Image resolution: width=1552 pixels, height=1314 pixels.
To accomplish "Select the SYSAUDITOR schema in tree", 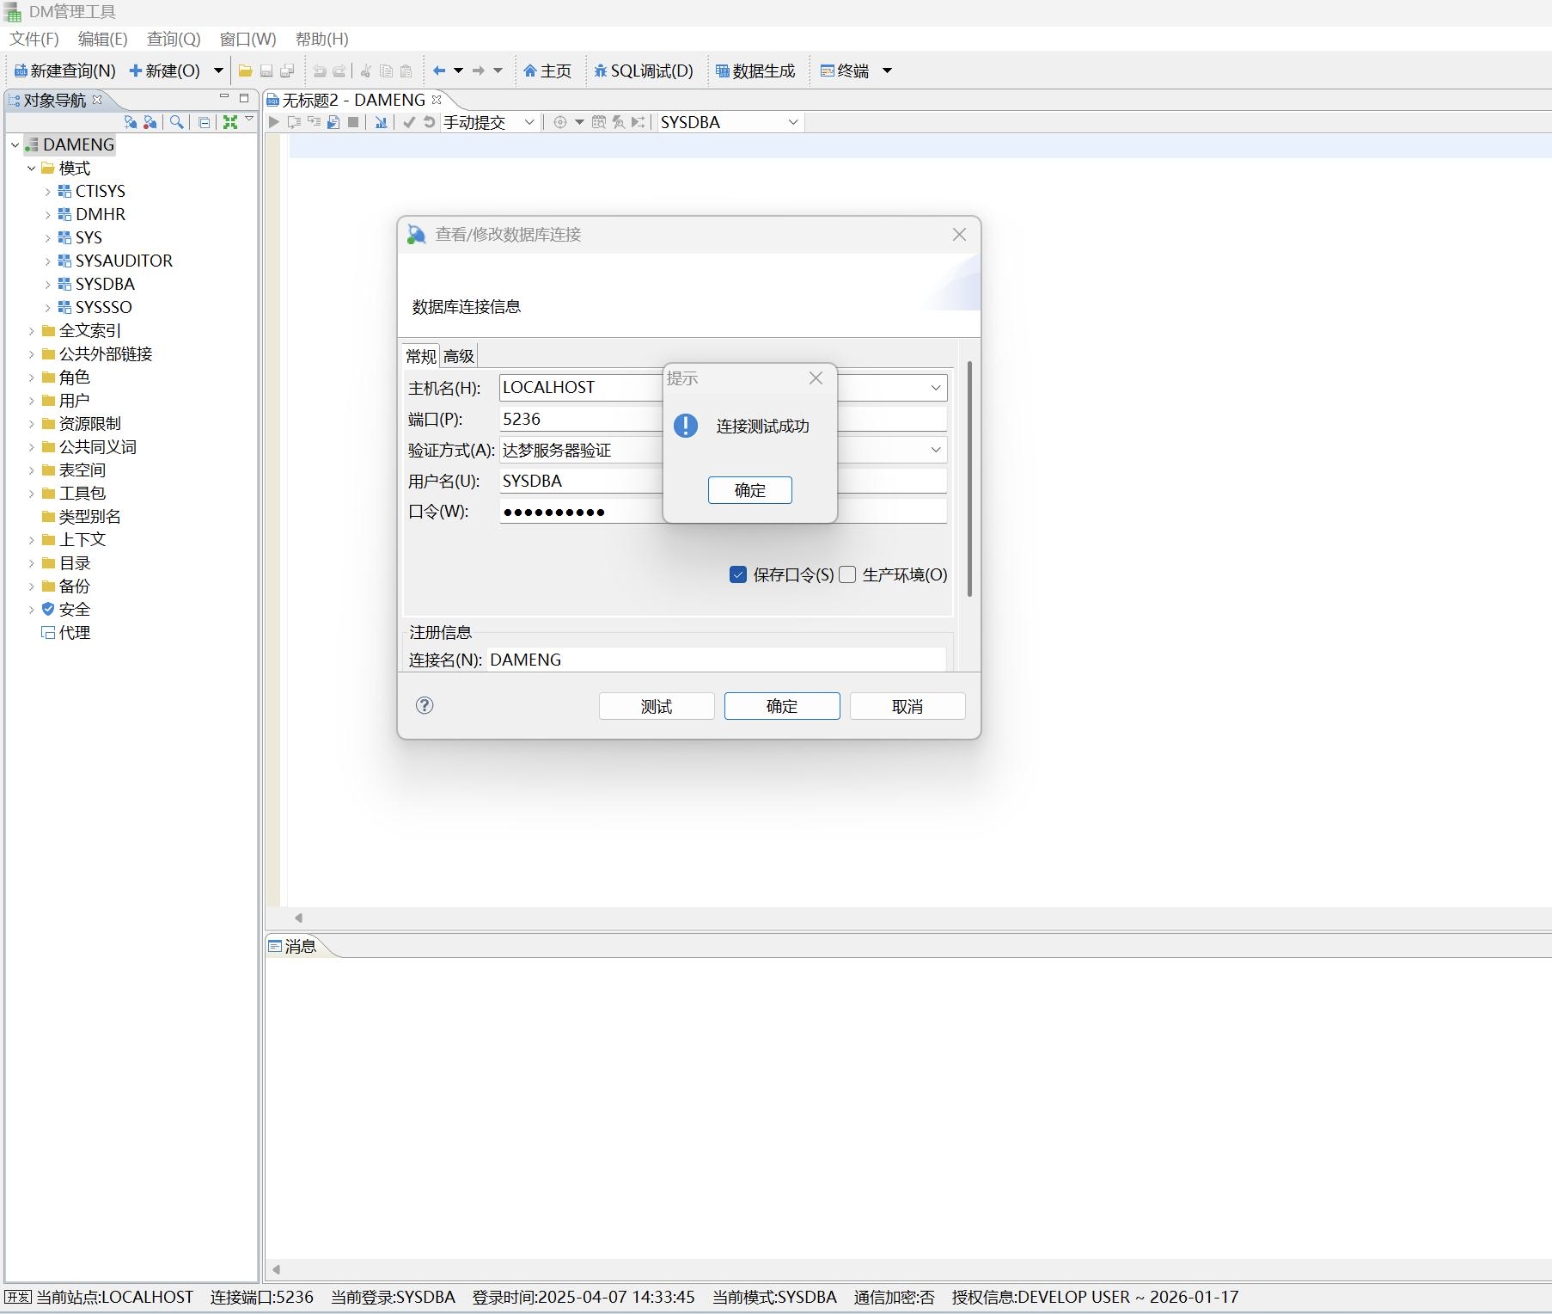I will coord(124,261).
